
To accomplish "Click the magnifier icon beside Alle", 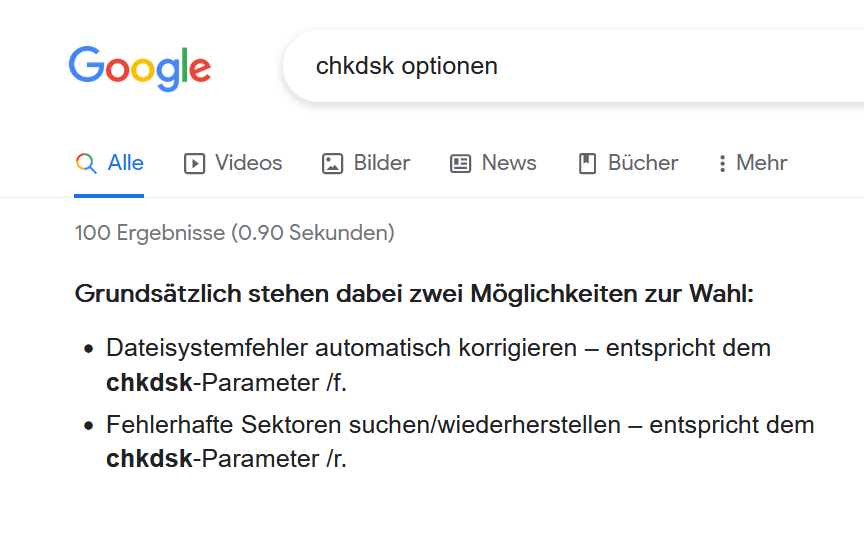I will pos(86,164).
